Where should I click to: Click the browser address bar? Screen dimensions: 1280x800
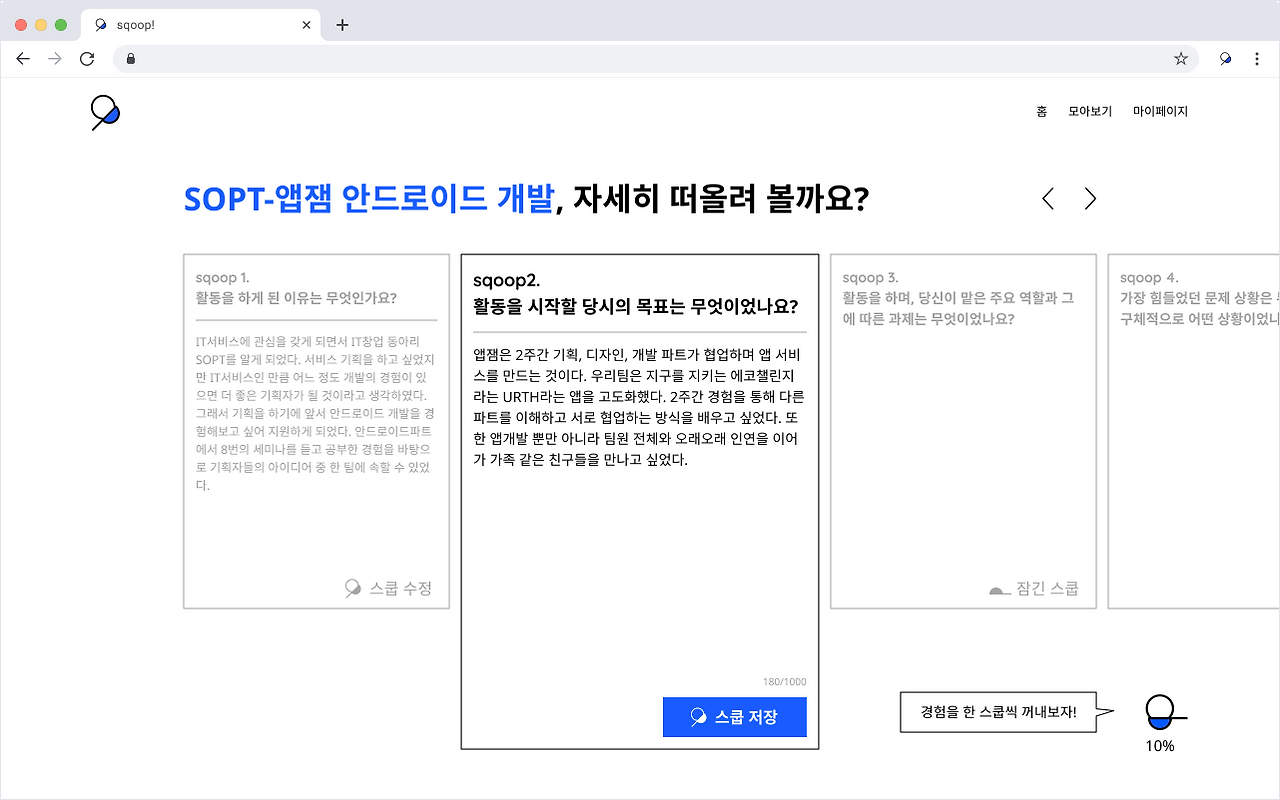pyautogui.click(x=656, y=59)
